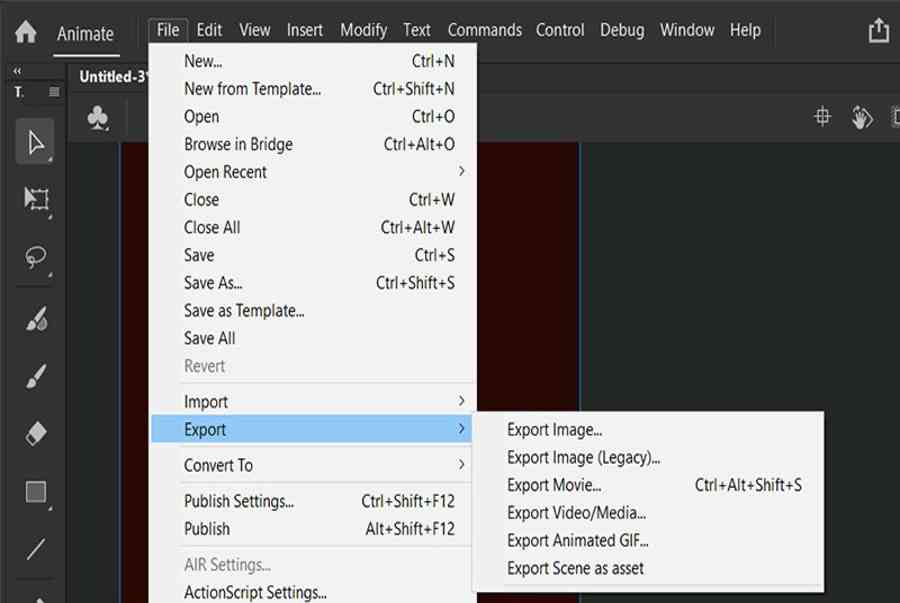Select the Line tool

36,549
